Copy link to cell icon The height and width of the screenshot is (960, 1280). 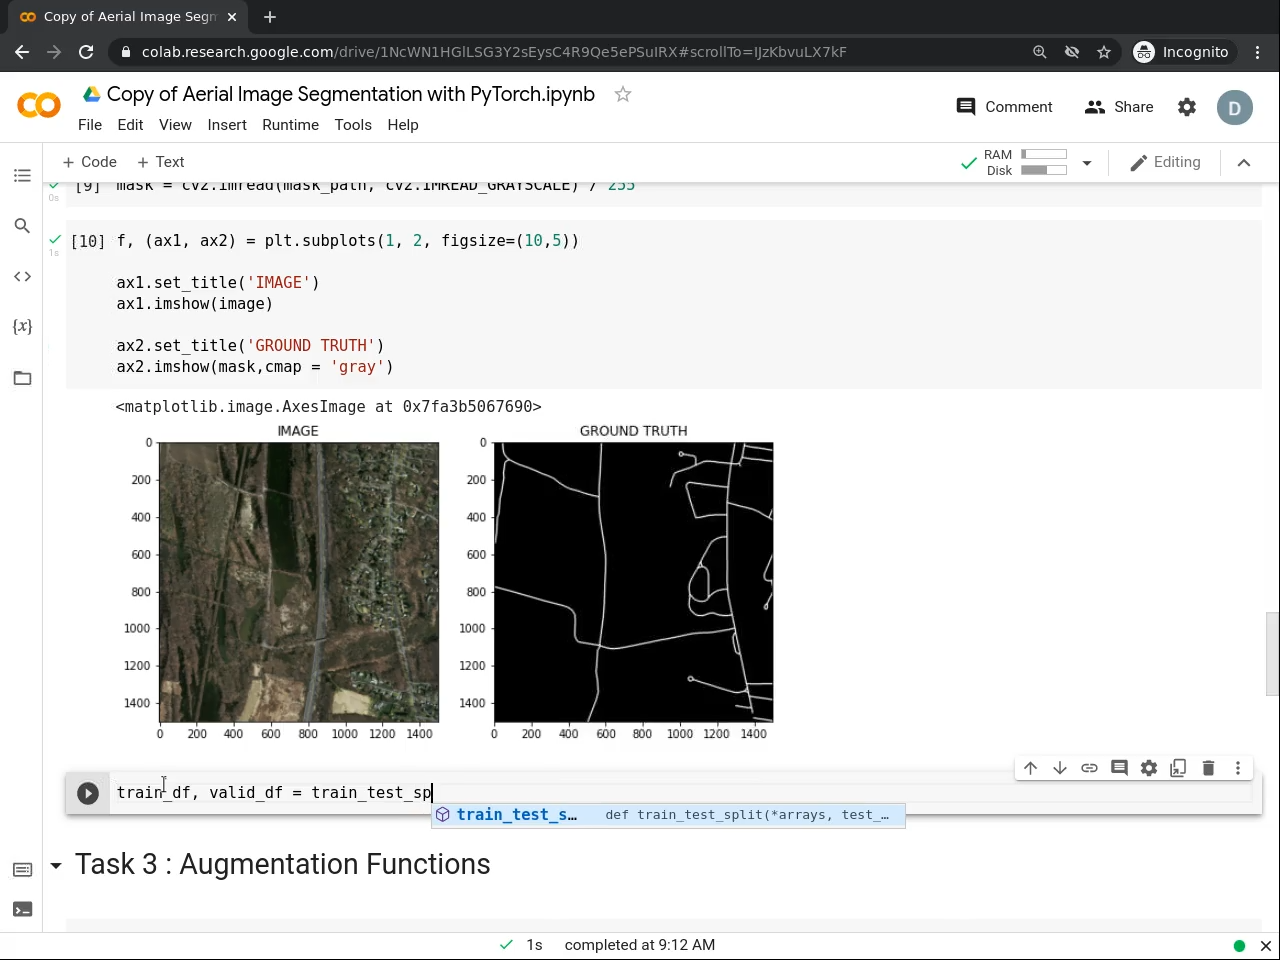coord(1089,768)
